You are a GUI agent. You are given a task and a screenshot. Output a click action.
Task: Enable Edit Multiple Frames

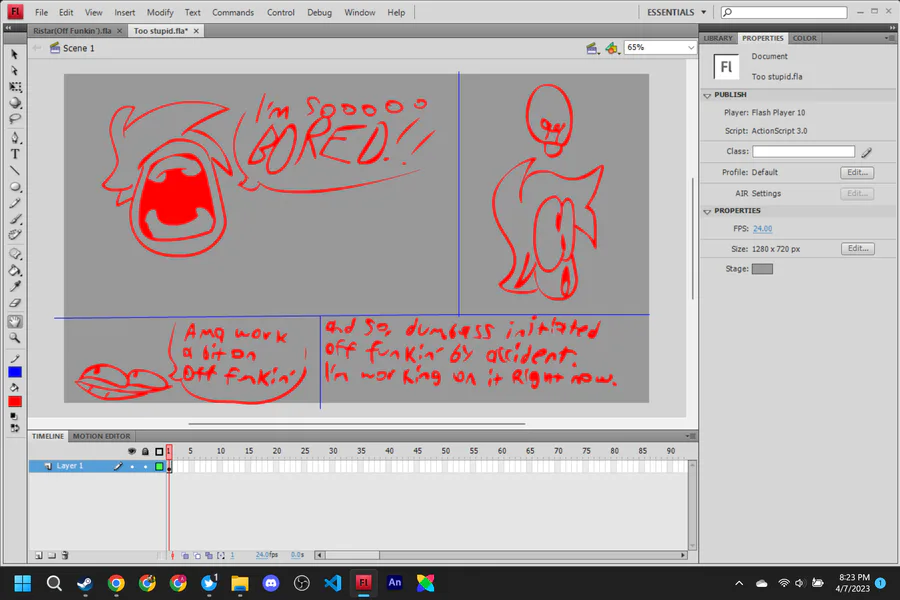[209, 555]
